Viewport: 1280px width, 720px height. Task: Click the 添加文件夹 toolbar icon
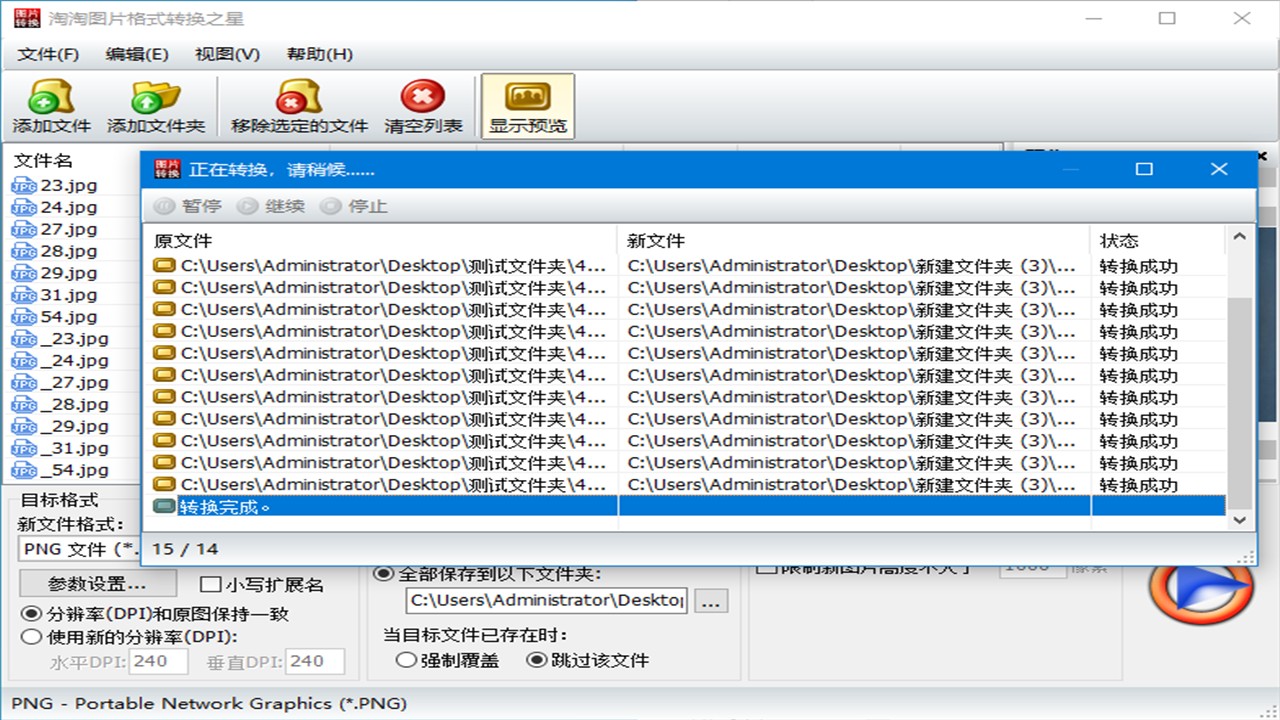(155, 104)
